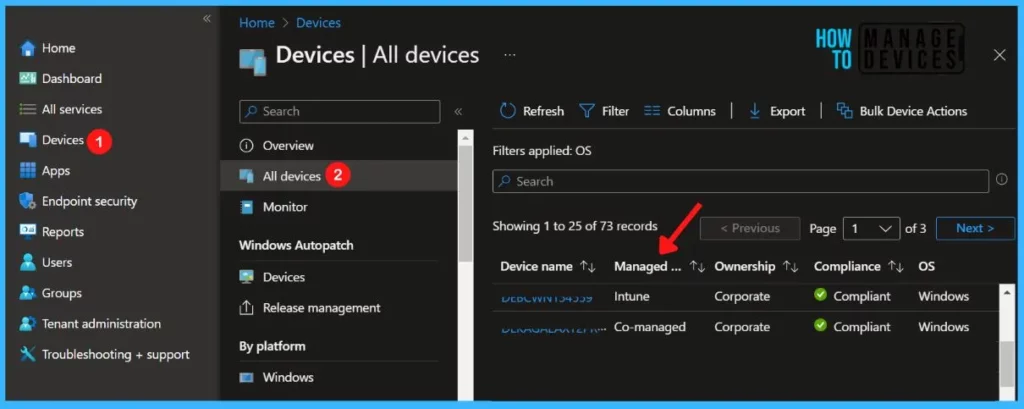The height and width of the screenshot is (409, 1024).
Task: Open the ellipsis menu next to the page title
Action: coord(510,56)
